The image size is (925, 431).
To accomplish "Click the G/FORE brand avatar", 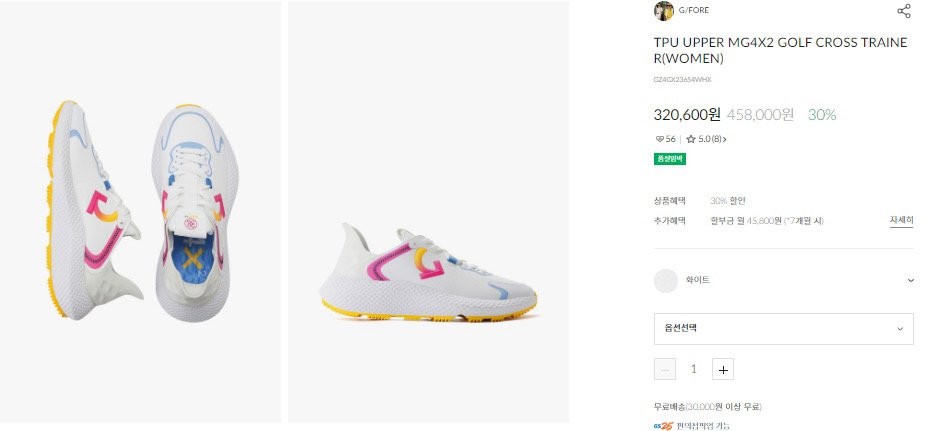I will [x=663, y=11].
